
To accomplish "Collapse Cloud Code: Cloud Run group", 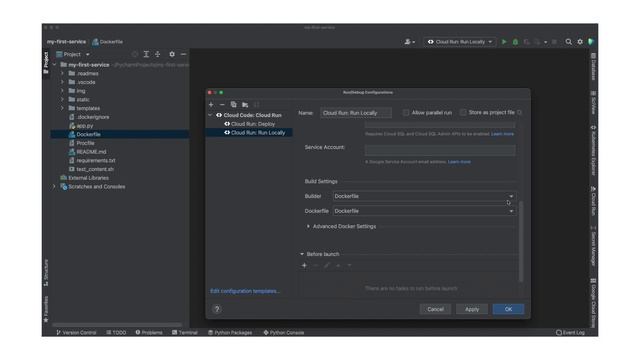I will coord(211,115).
